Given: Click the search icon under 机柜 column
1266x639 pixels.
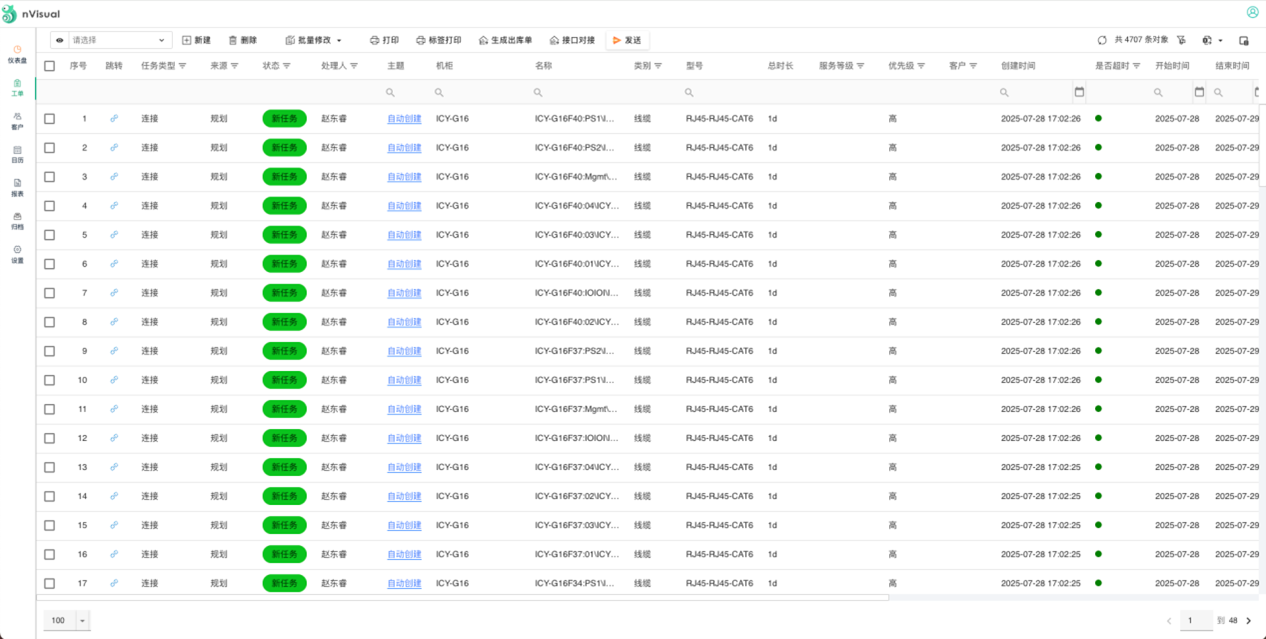Looking at the screenshot, I should coord(439,92).
